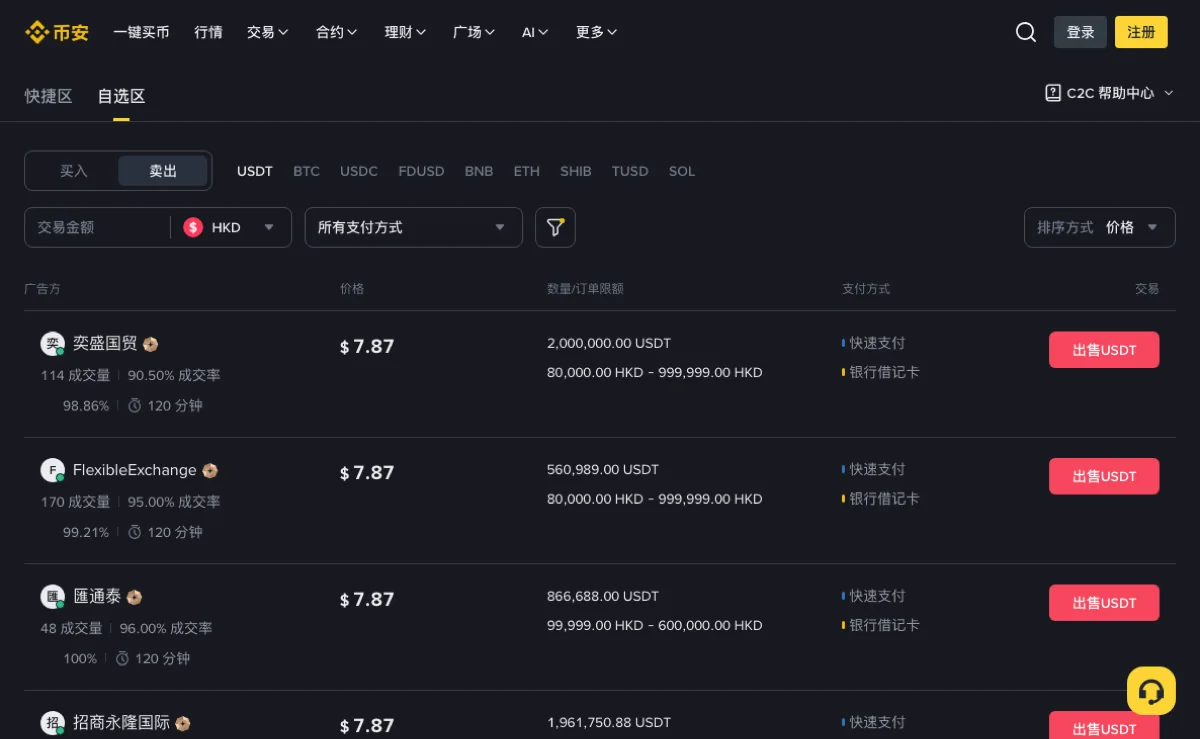This screenshot has width=1200, height=739.
Task: Select the 买入 buy toggle
Action: coord(74,171)
